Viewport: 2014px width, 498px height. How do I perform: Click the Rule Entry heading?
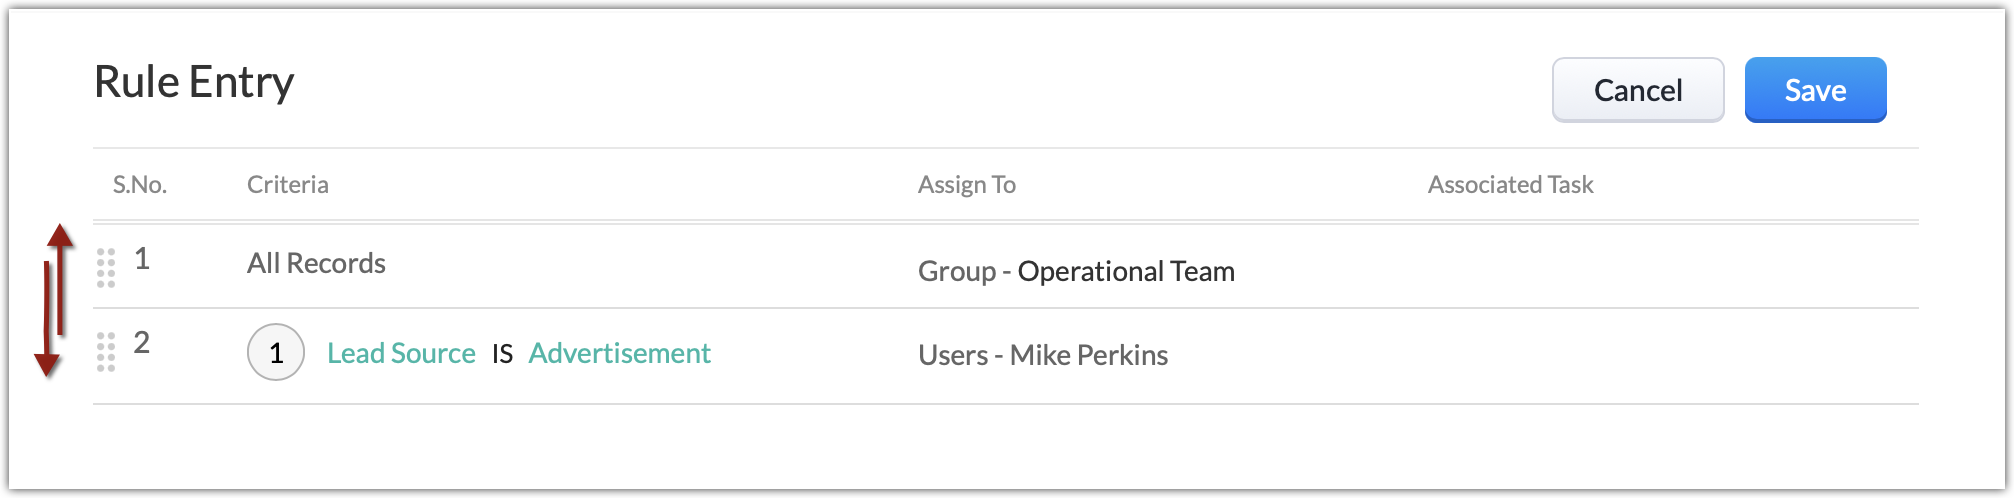[194, 82]
